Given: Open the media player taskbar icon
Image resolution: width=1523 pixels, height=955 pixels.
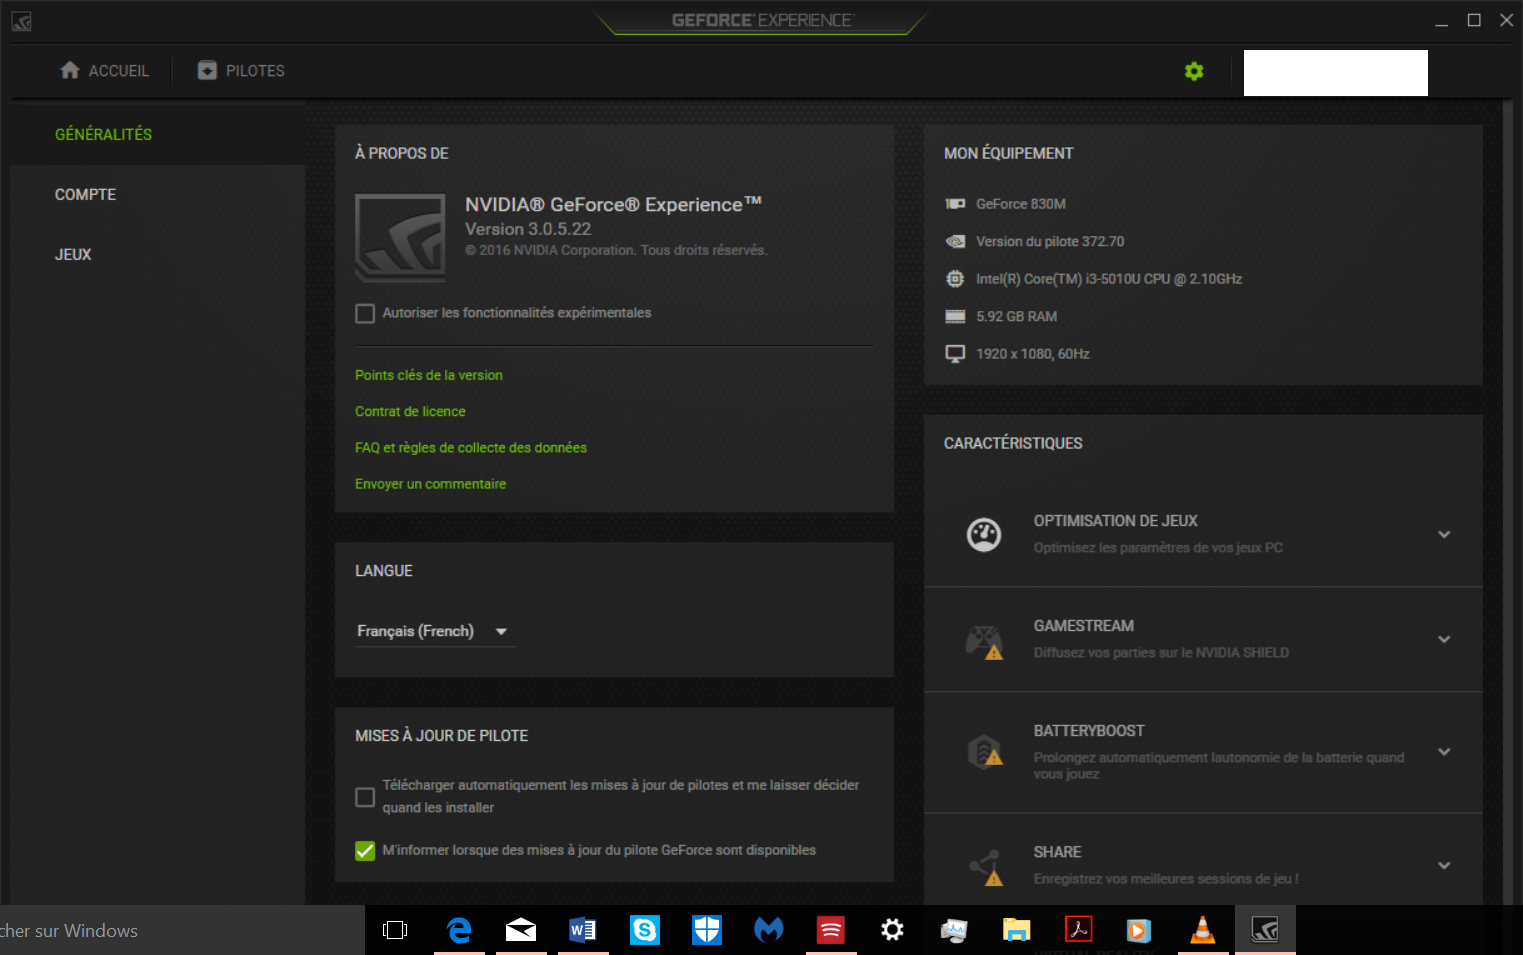Looking at the screenshot, I should (x=1139, y=930).
